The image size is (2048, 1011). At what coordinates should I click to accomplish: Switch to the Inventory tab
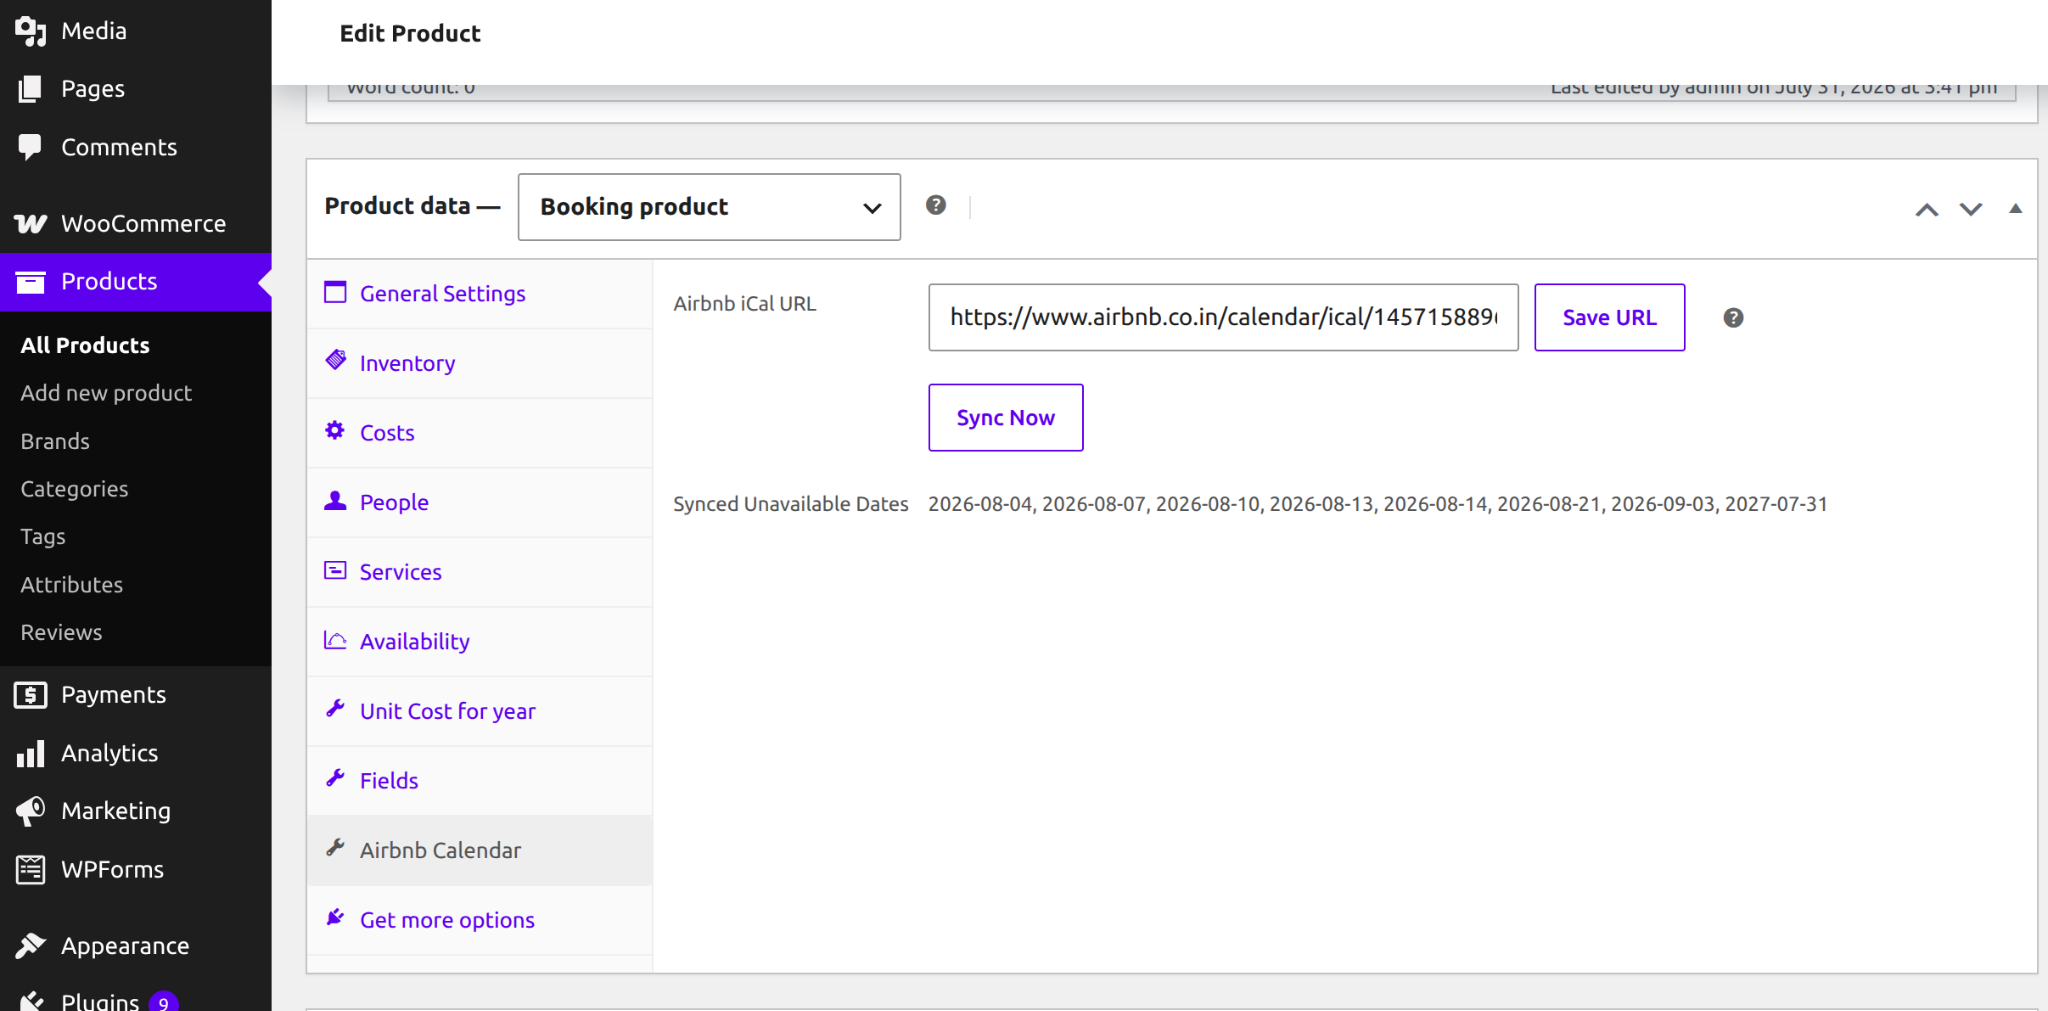click(480, 363)
